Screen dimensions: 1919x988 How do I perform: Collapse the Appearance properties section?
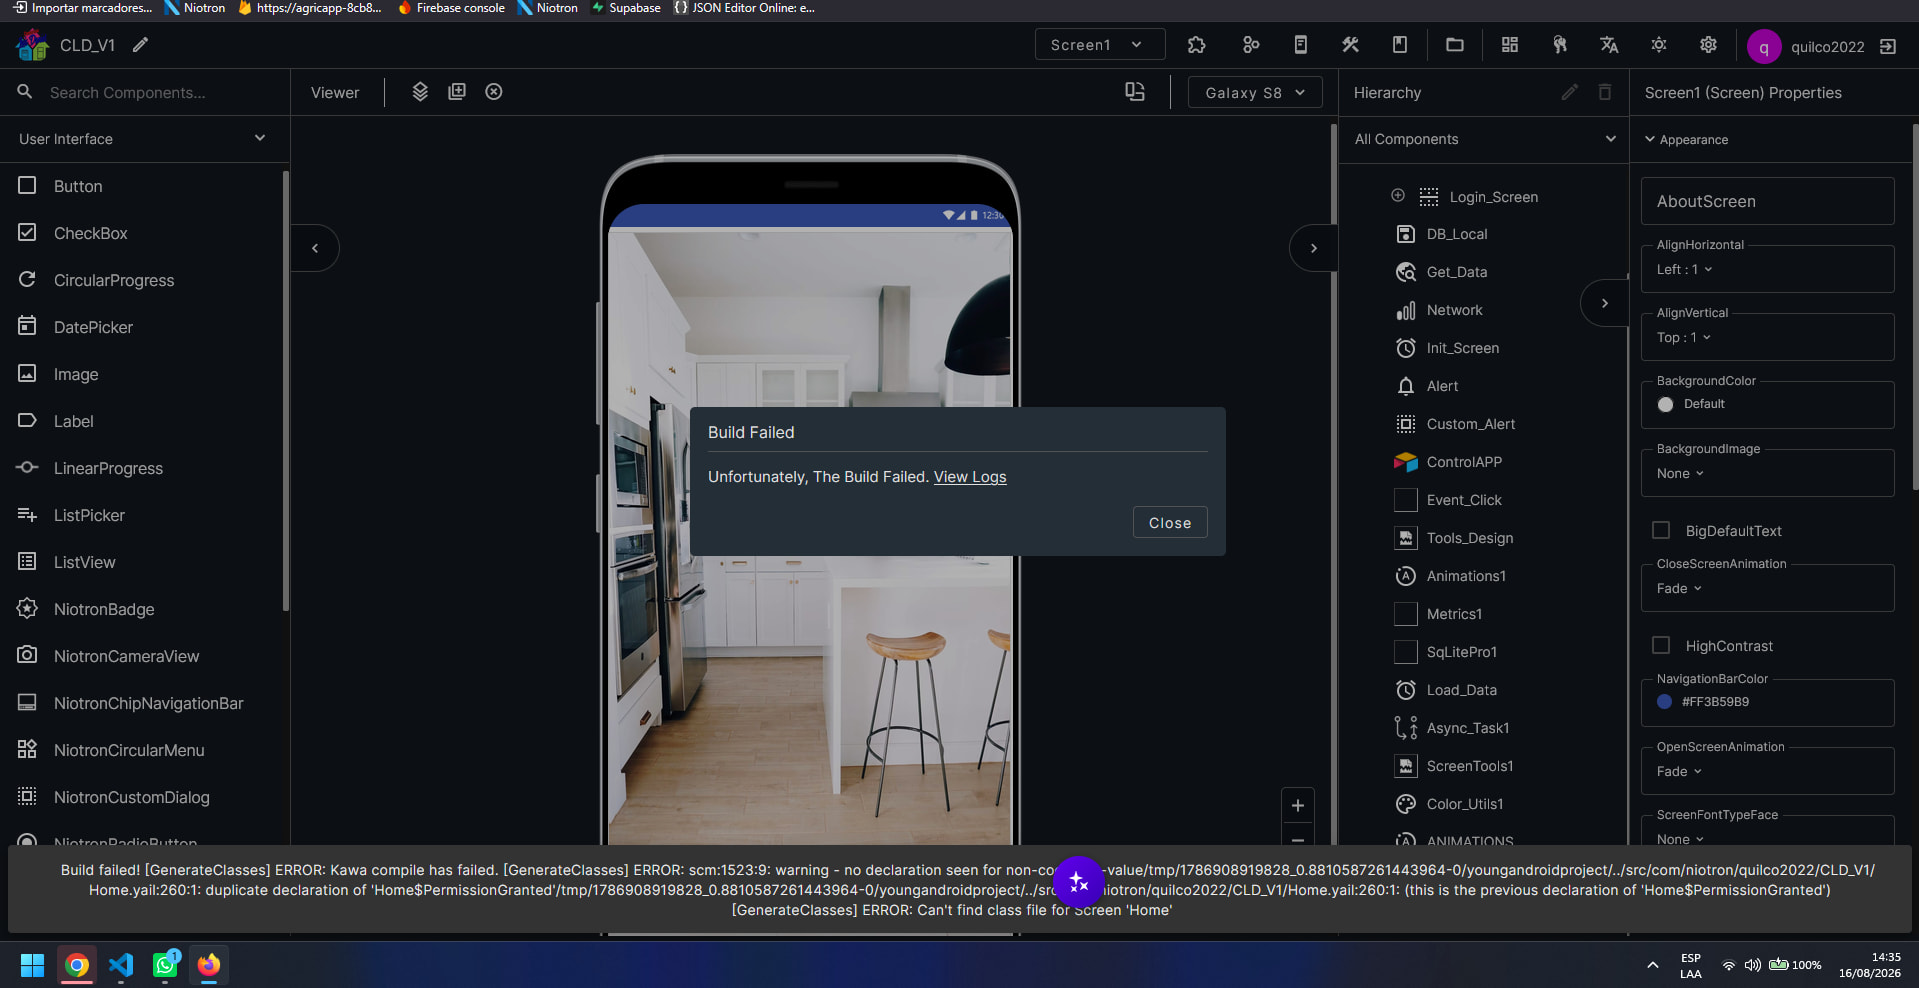point(1687,140)
